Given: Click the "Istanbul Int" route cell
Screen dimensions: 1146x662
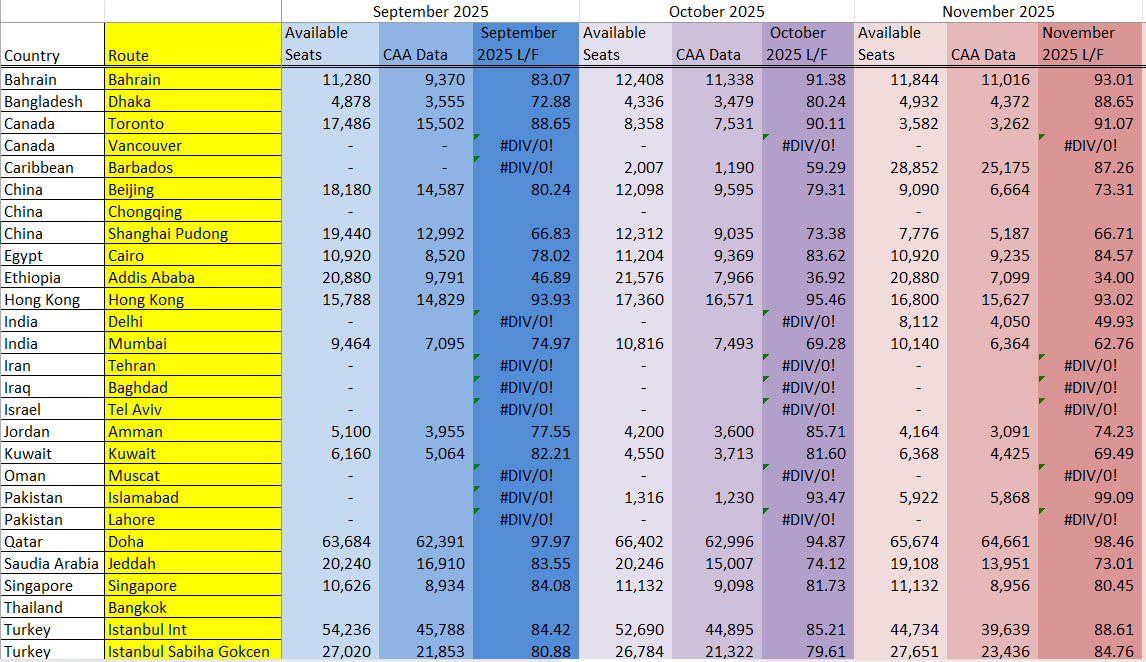Looking at the screenshot, I should tap(193, 629).
